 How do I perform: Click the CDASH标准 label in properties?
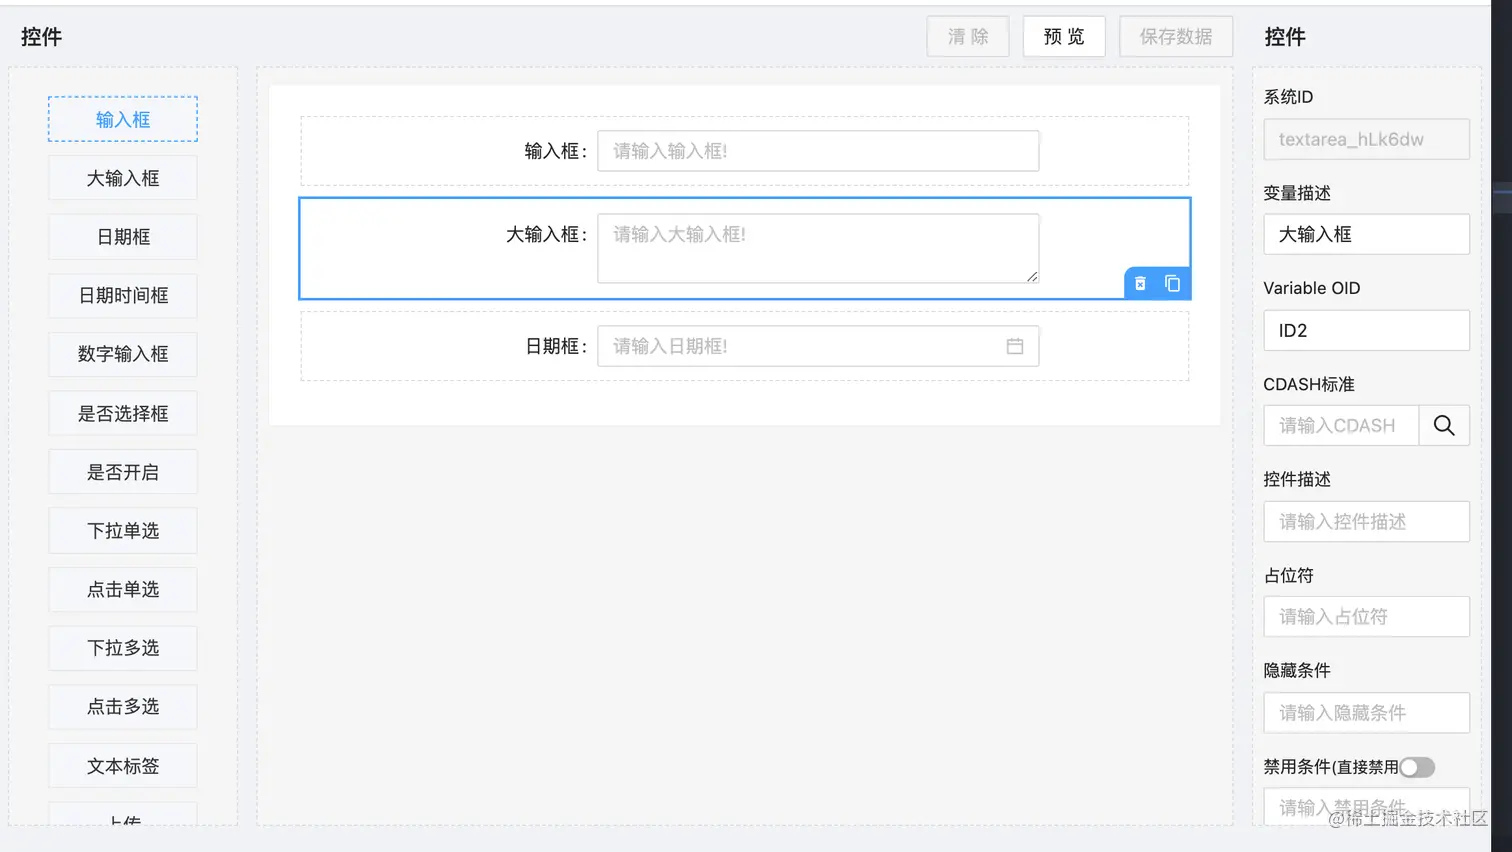click(x=1308, y=384)
